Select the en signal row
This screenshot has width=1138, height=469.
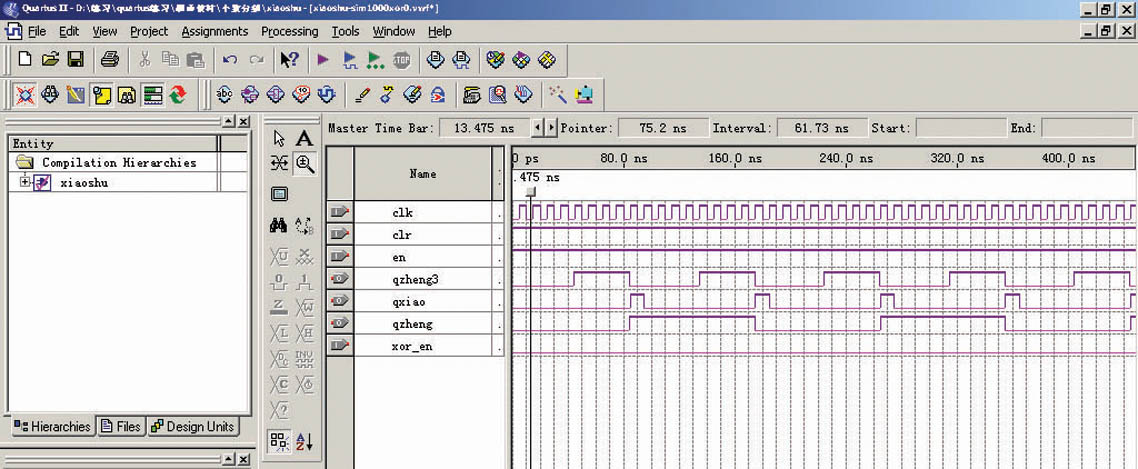click(415, 257)
